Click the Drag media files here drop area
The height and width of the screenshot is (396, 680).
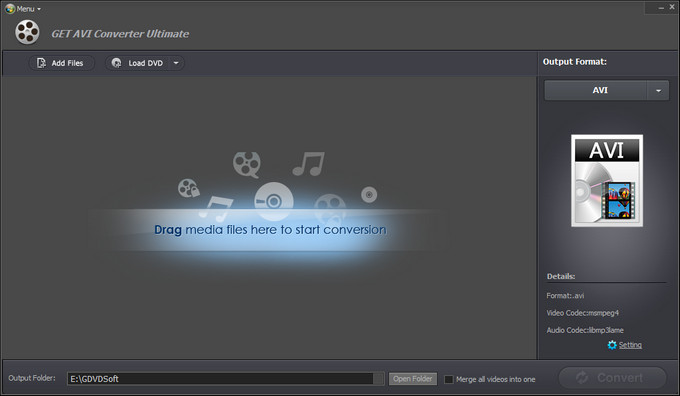click(x=270, y=230)
